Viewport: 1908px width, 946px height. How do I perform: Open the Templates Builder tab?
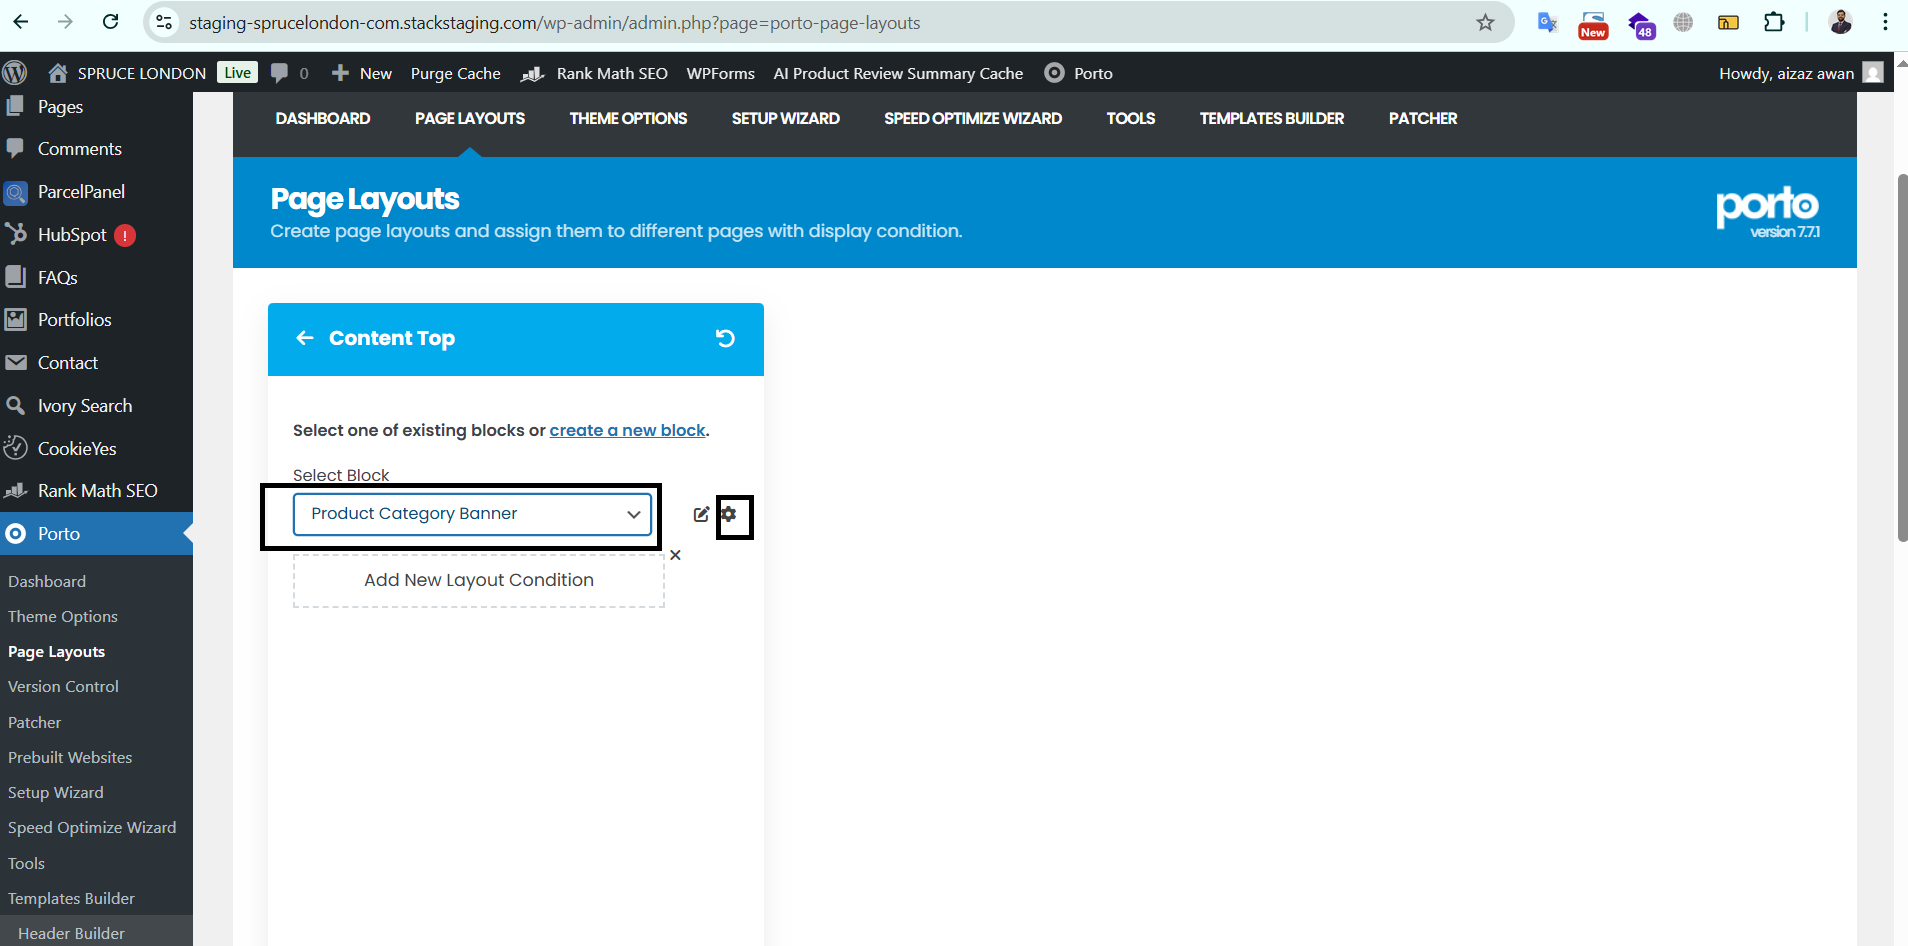pos(1272,118)
